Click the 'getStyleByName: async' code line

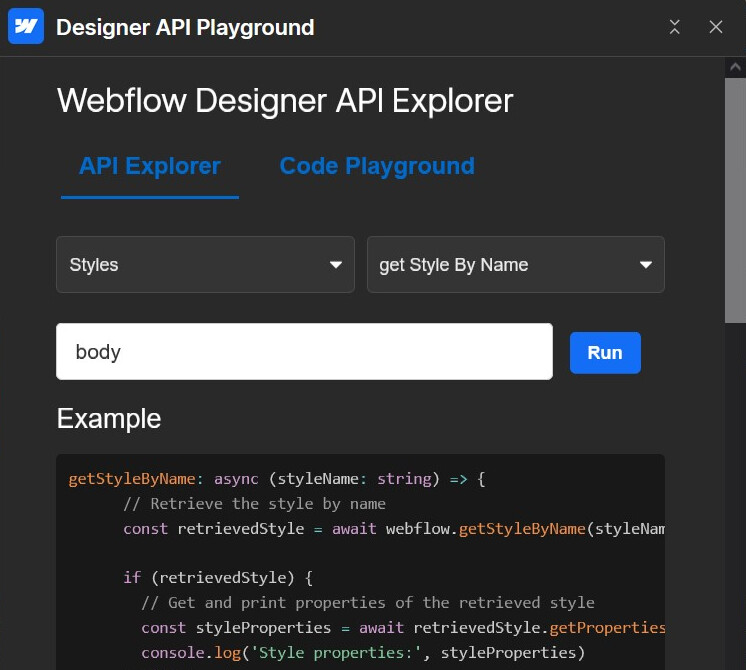click(277, 479)
